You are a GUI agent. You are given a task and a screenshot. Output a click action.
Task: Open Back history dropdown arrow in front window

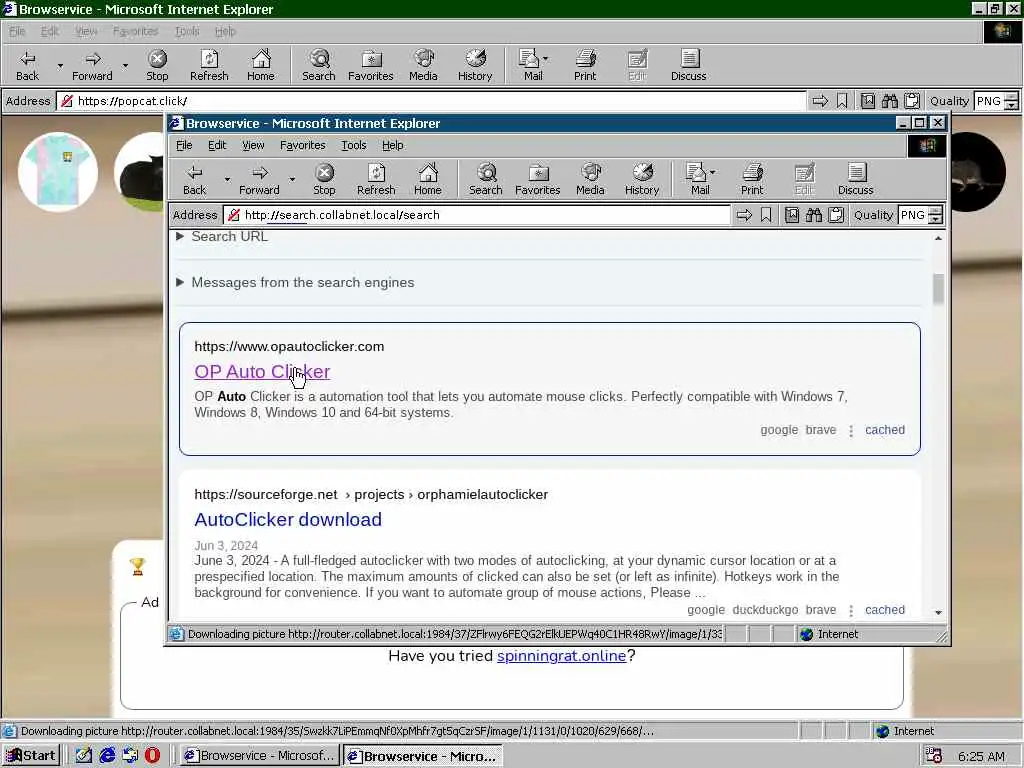pos(227,179)
